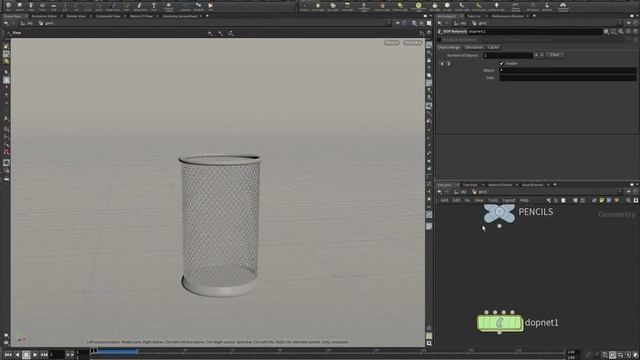Open network editor Tools menu
Viewport: 640px width, 360px height.
[x=493, y=200]
